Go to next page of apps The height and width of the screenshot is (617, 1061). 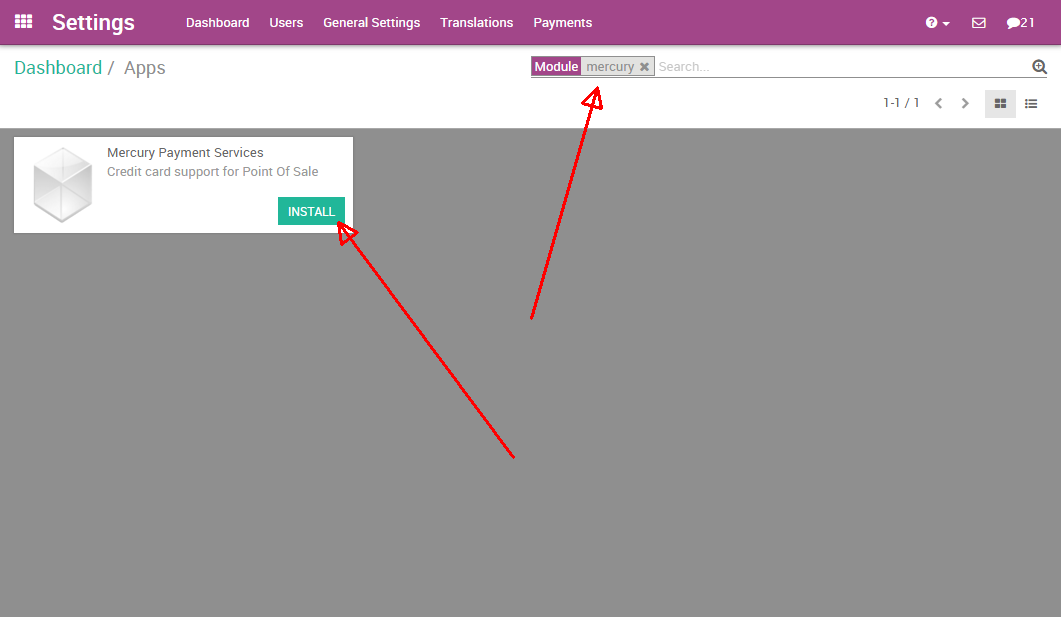(965, 104)
